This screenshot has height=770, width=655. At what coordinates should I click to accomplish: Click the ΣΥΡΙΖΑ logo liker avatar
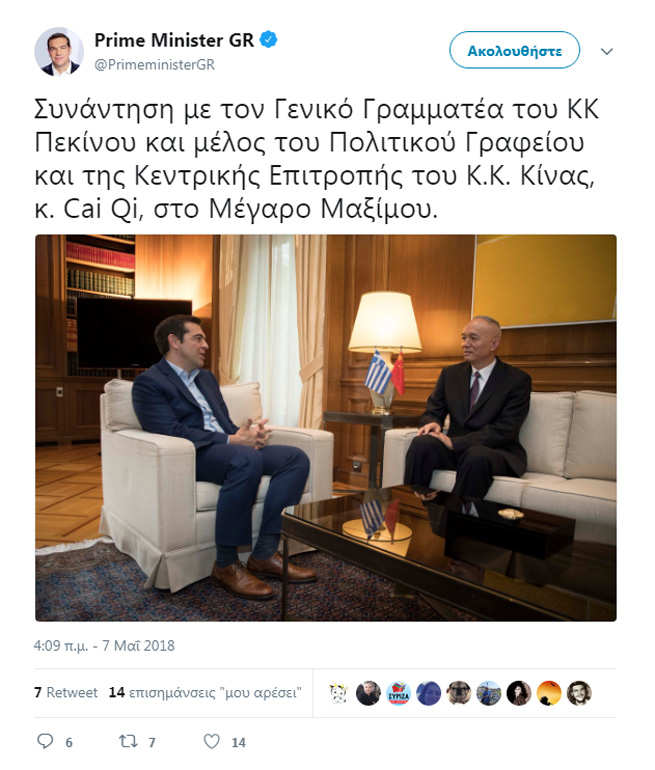pyautogui.click(x=398, y=693)
